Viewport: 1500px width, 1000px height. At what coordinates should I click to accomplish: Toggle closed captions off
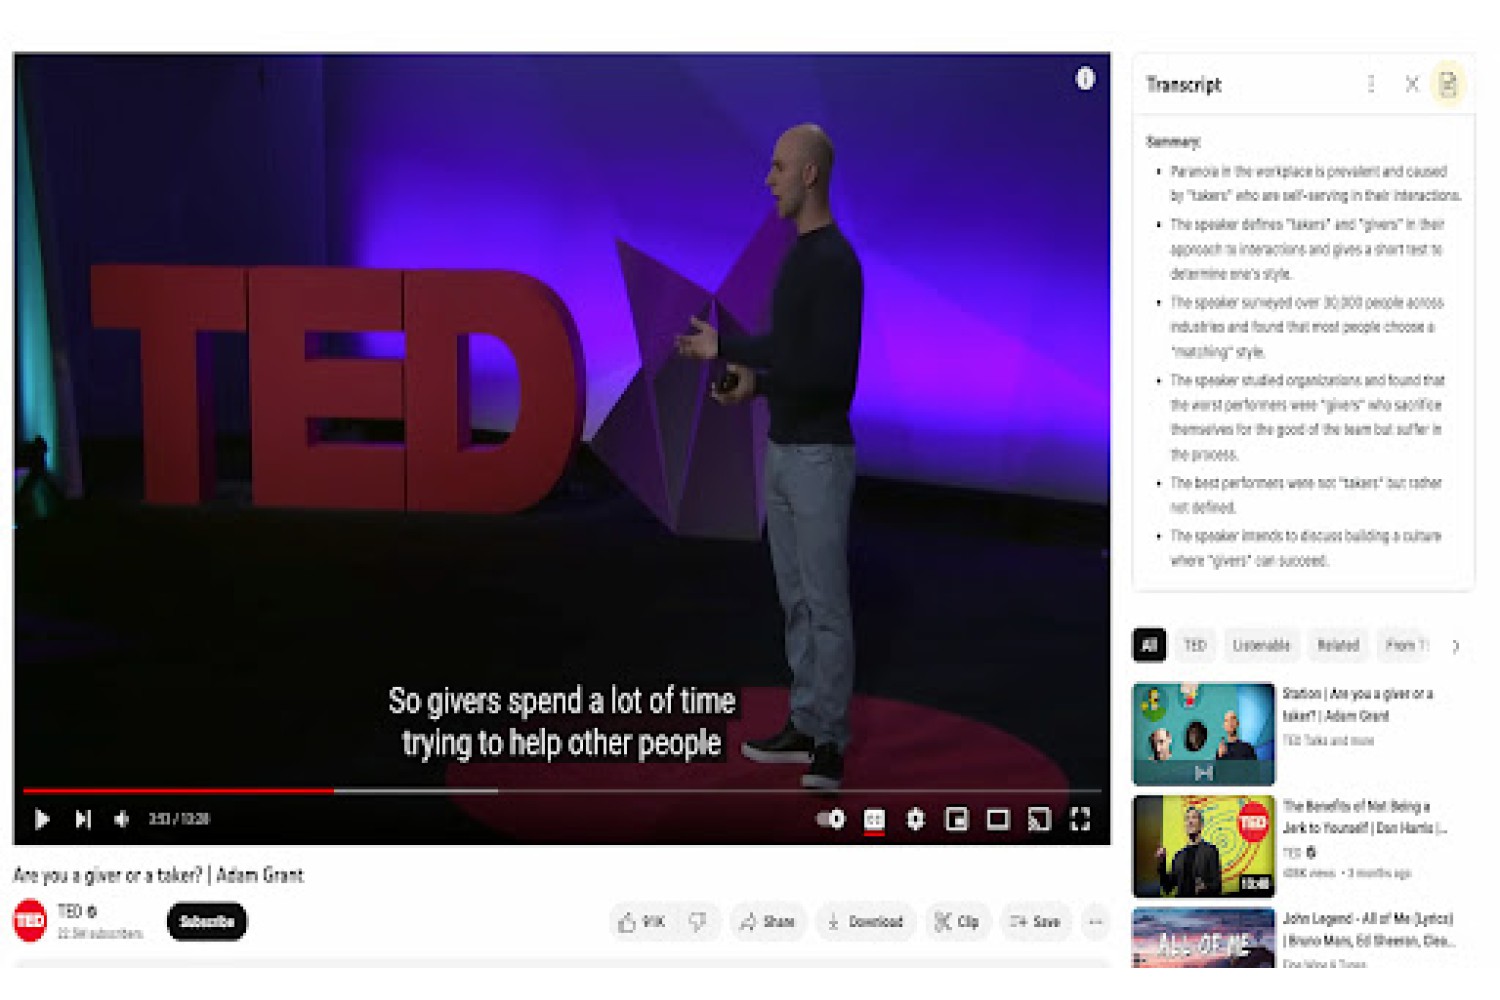[874, 820]
